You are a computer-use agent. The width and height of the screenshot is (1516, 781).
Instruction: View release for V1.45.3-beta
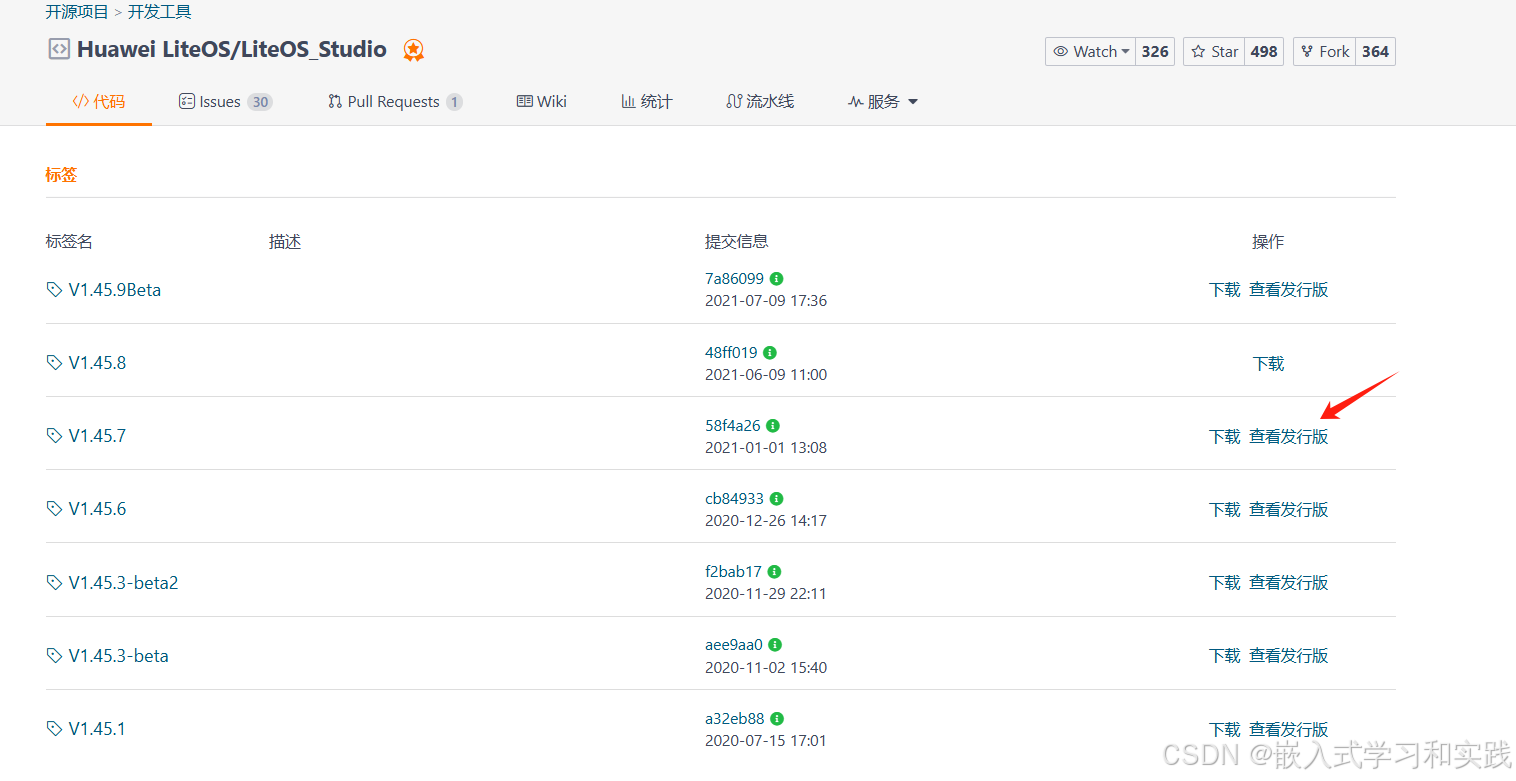click(x=1289, y=656)
